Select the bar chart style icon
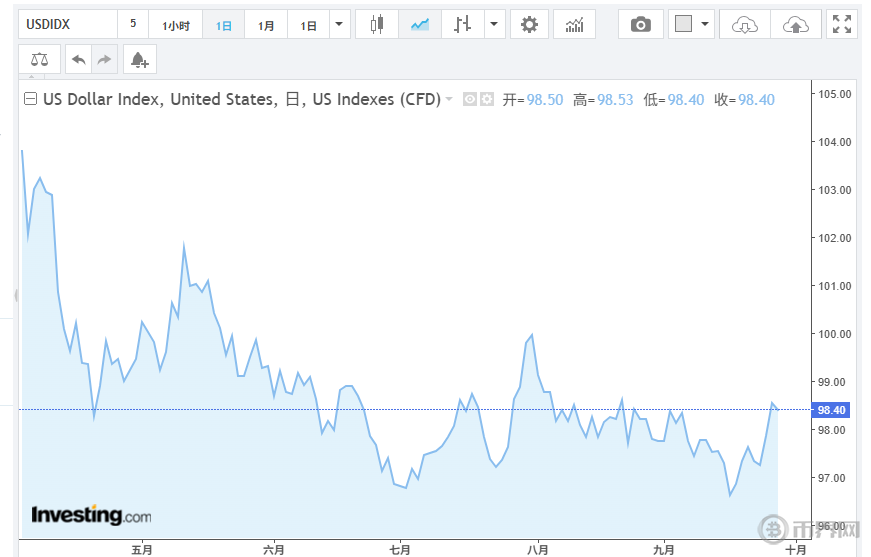Screen dimensions: 871x557 461,25
